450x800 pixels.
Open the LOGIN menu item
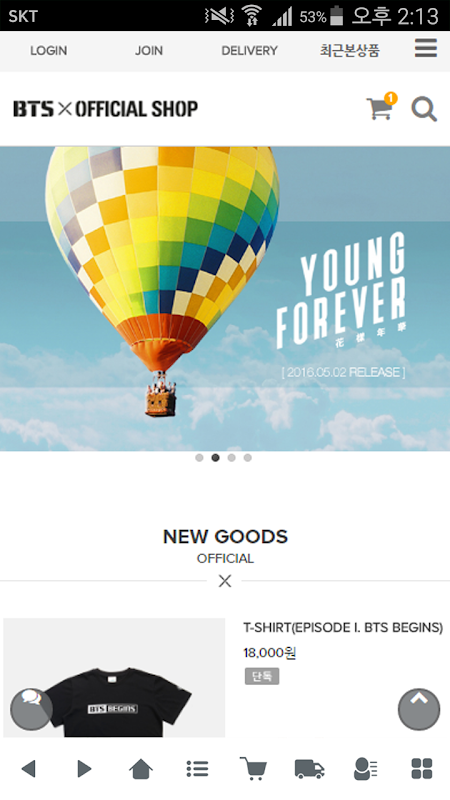pos(48,51)
